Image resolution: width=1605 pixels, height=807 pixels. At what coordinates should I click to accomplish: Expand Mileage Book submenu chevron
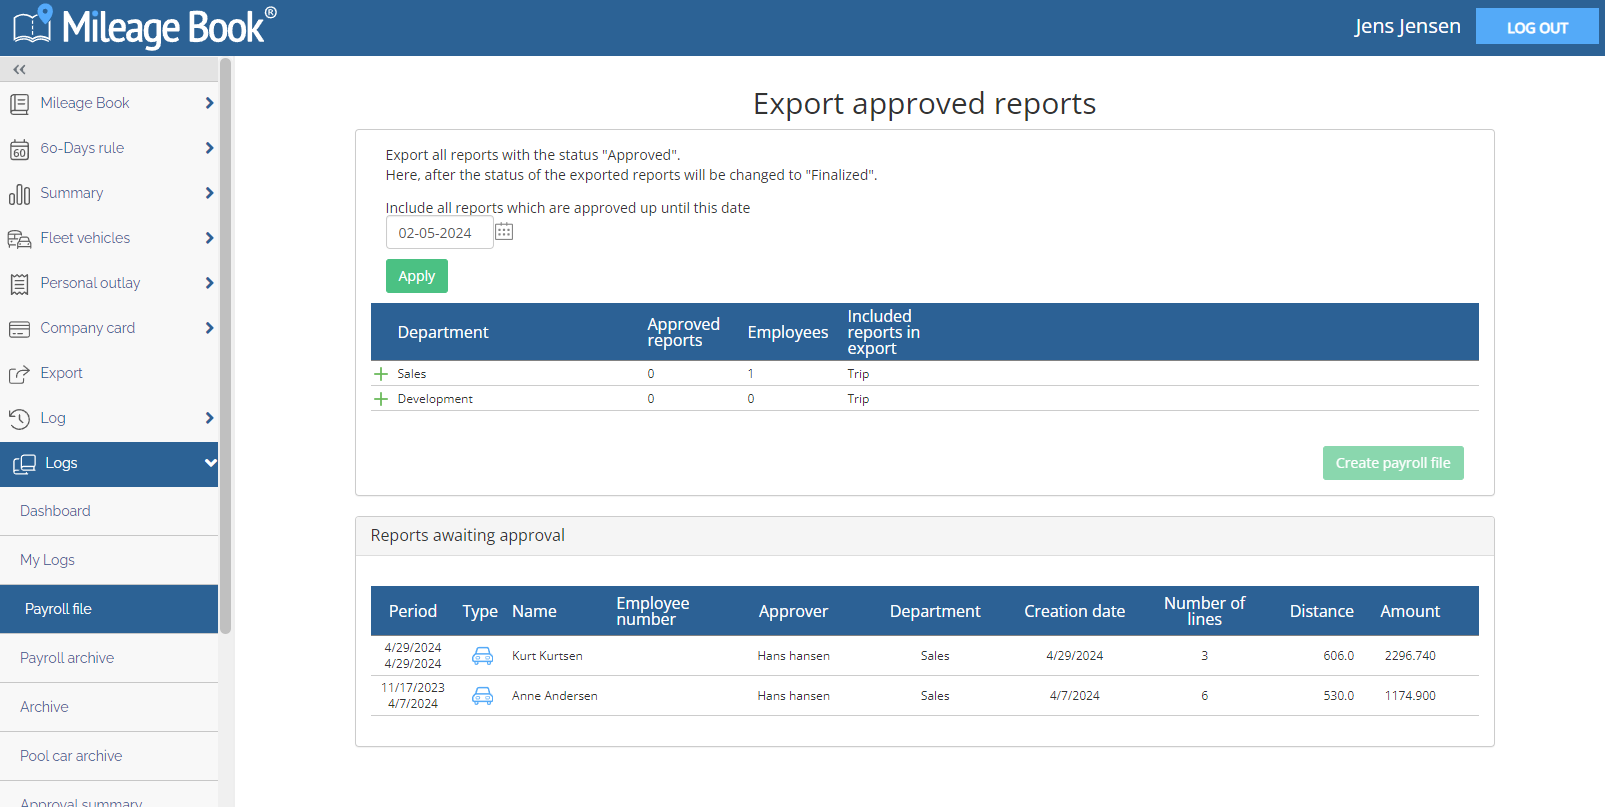(x=209, y=103)
